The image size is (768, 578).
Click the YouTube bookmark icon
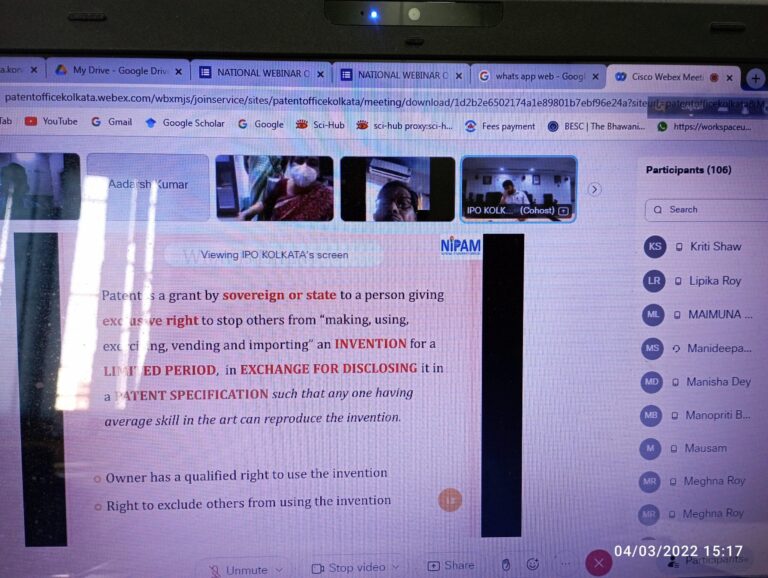click(32, 122)
